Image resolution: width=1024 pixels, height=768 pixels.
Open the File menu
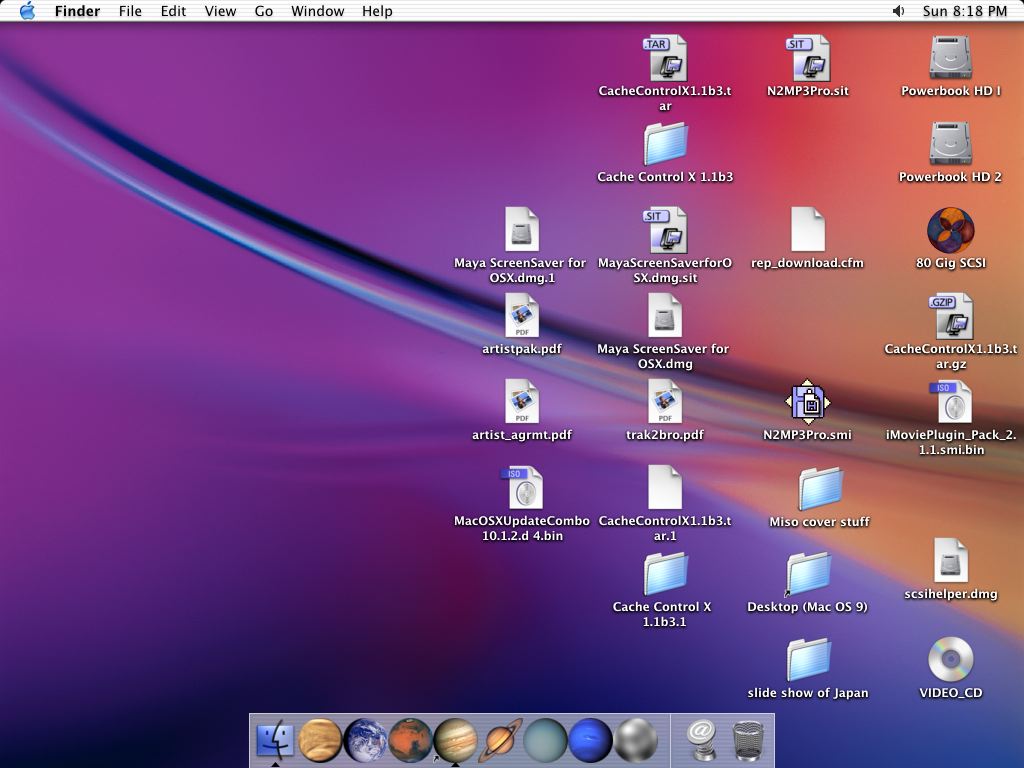coord(130,11)
